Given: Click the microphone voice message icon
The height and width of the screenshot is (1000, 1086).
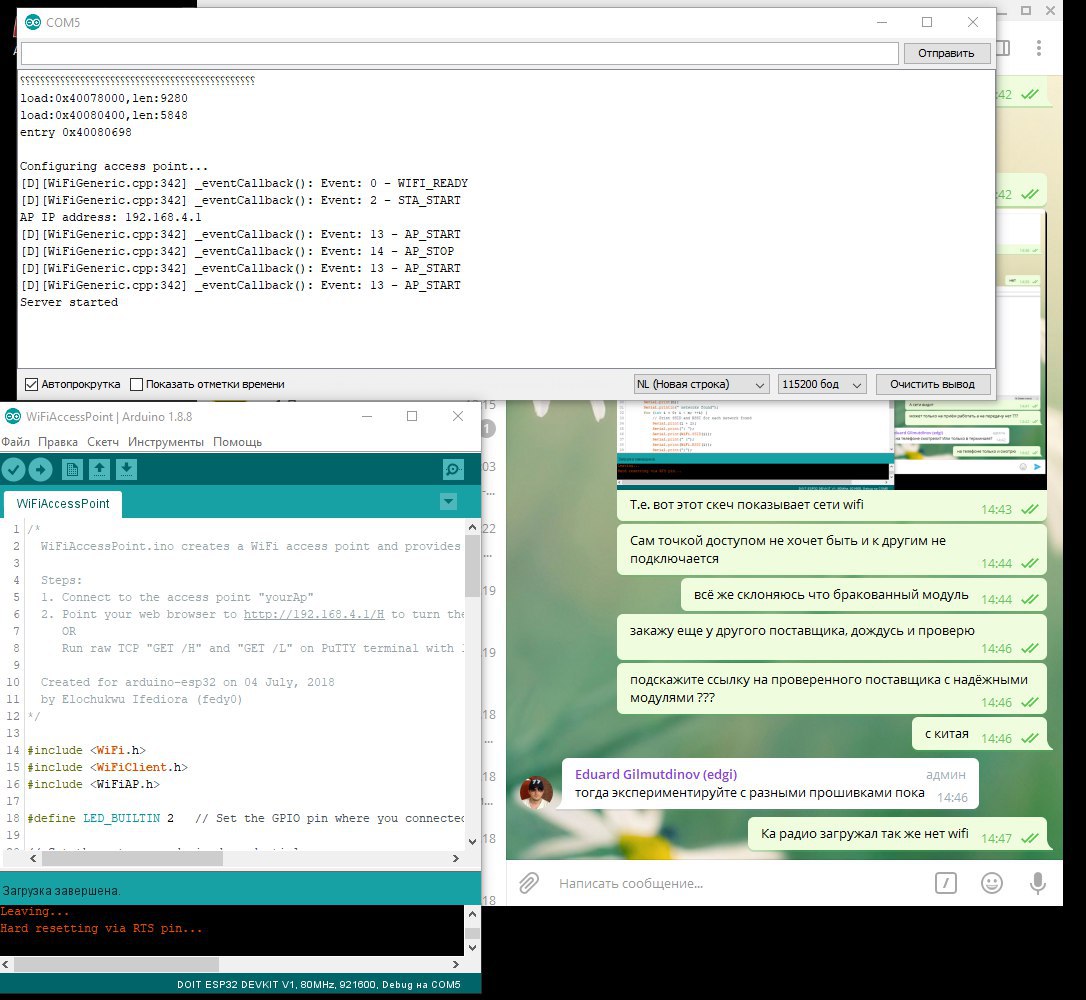Looking at the screenshot, I should [1038, 883].
